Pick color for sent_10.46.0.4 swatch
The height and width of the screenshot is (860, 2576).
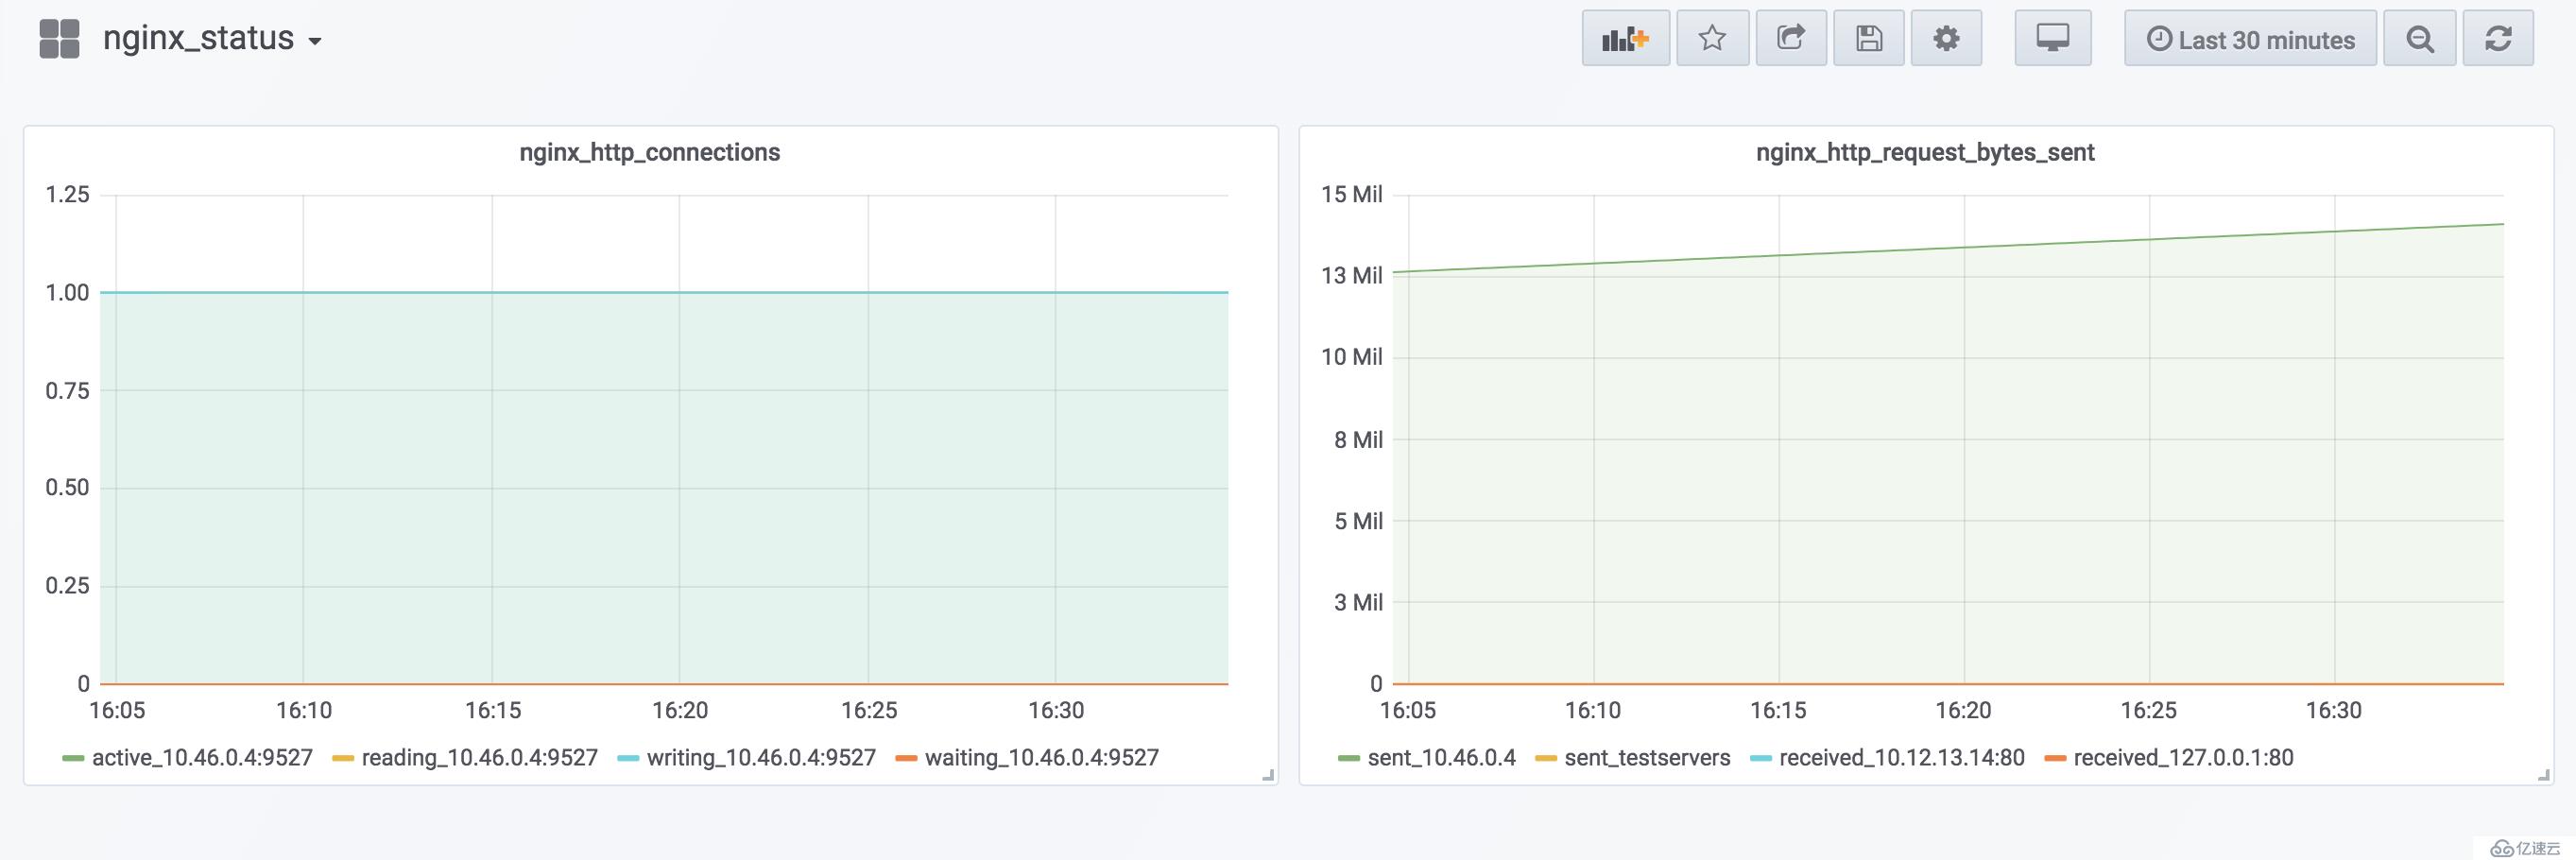tap(1349, 759)
